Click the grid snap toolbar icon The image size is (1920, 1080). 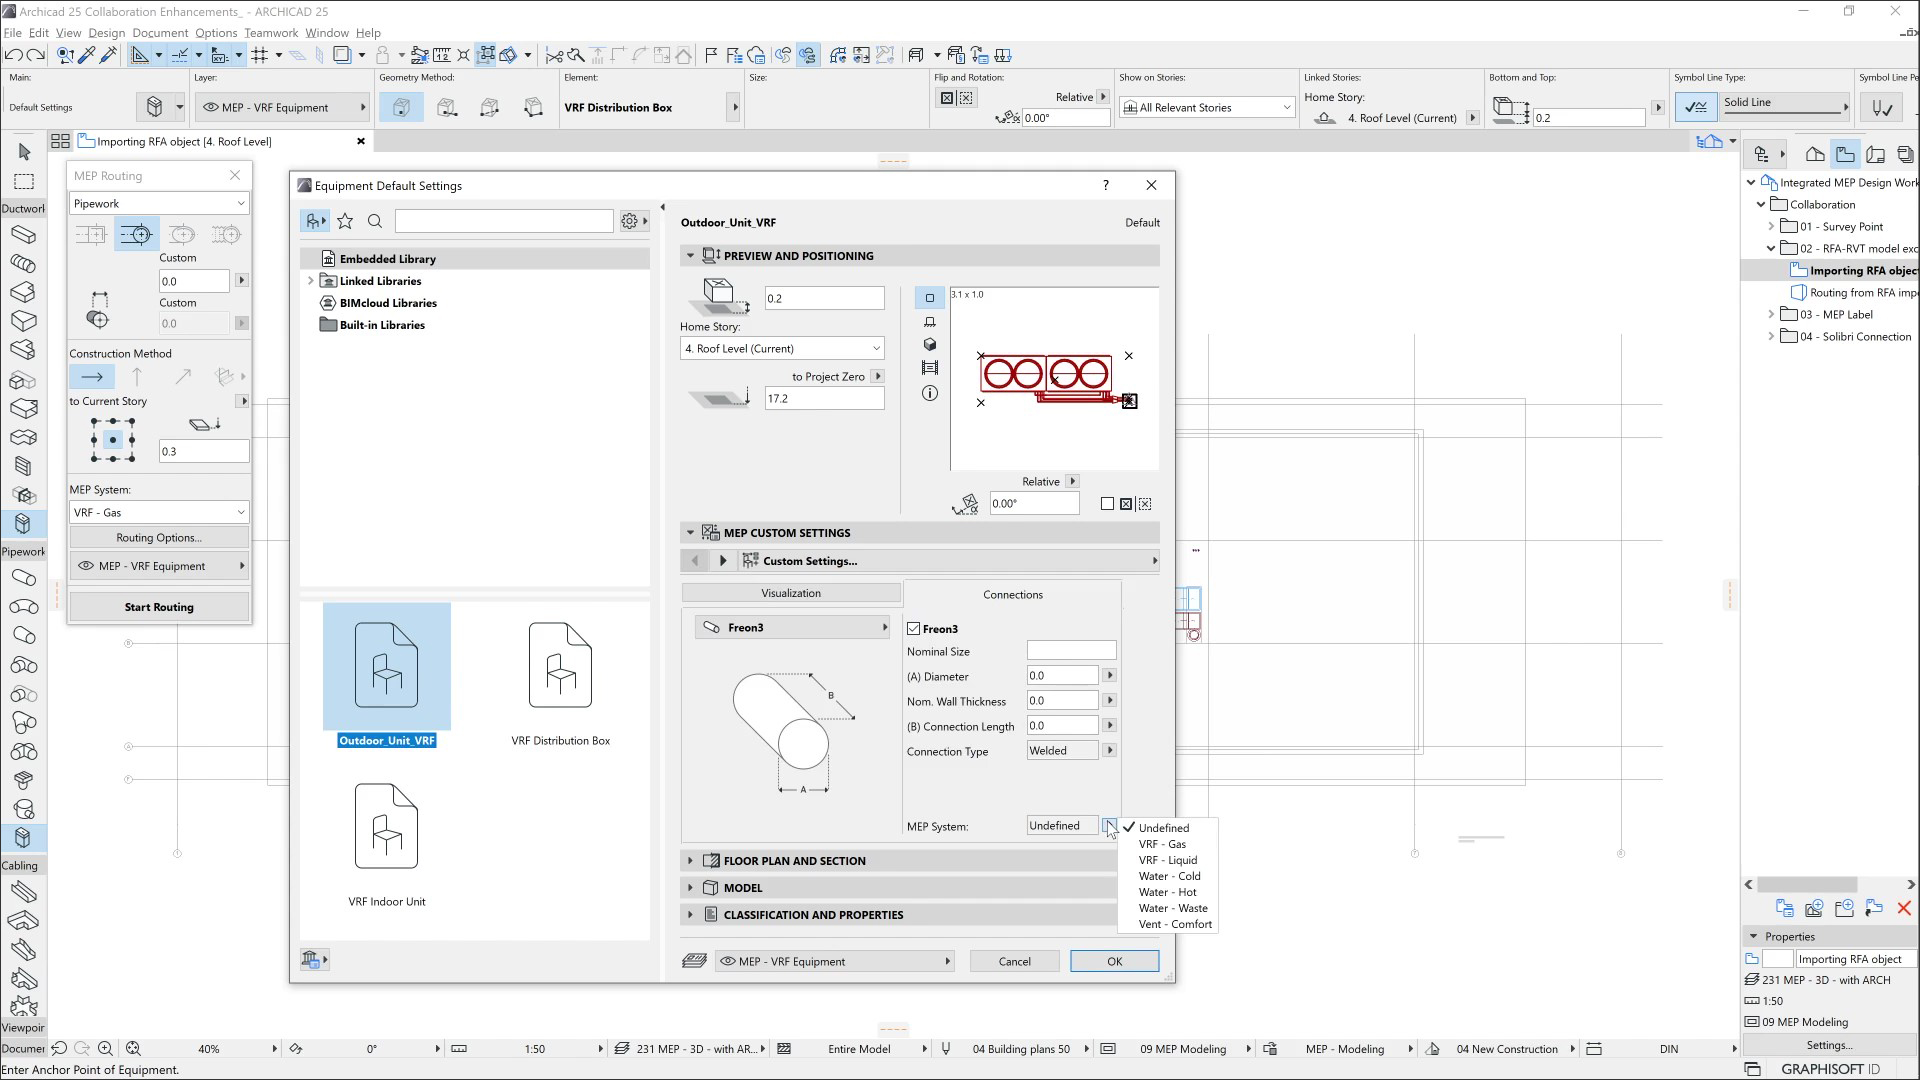260,55
